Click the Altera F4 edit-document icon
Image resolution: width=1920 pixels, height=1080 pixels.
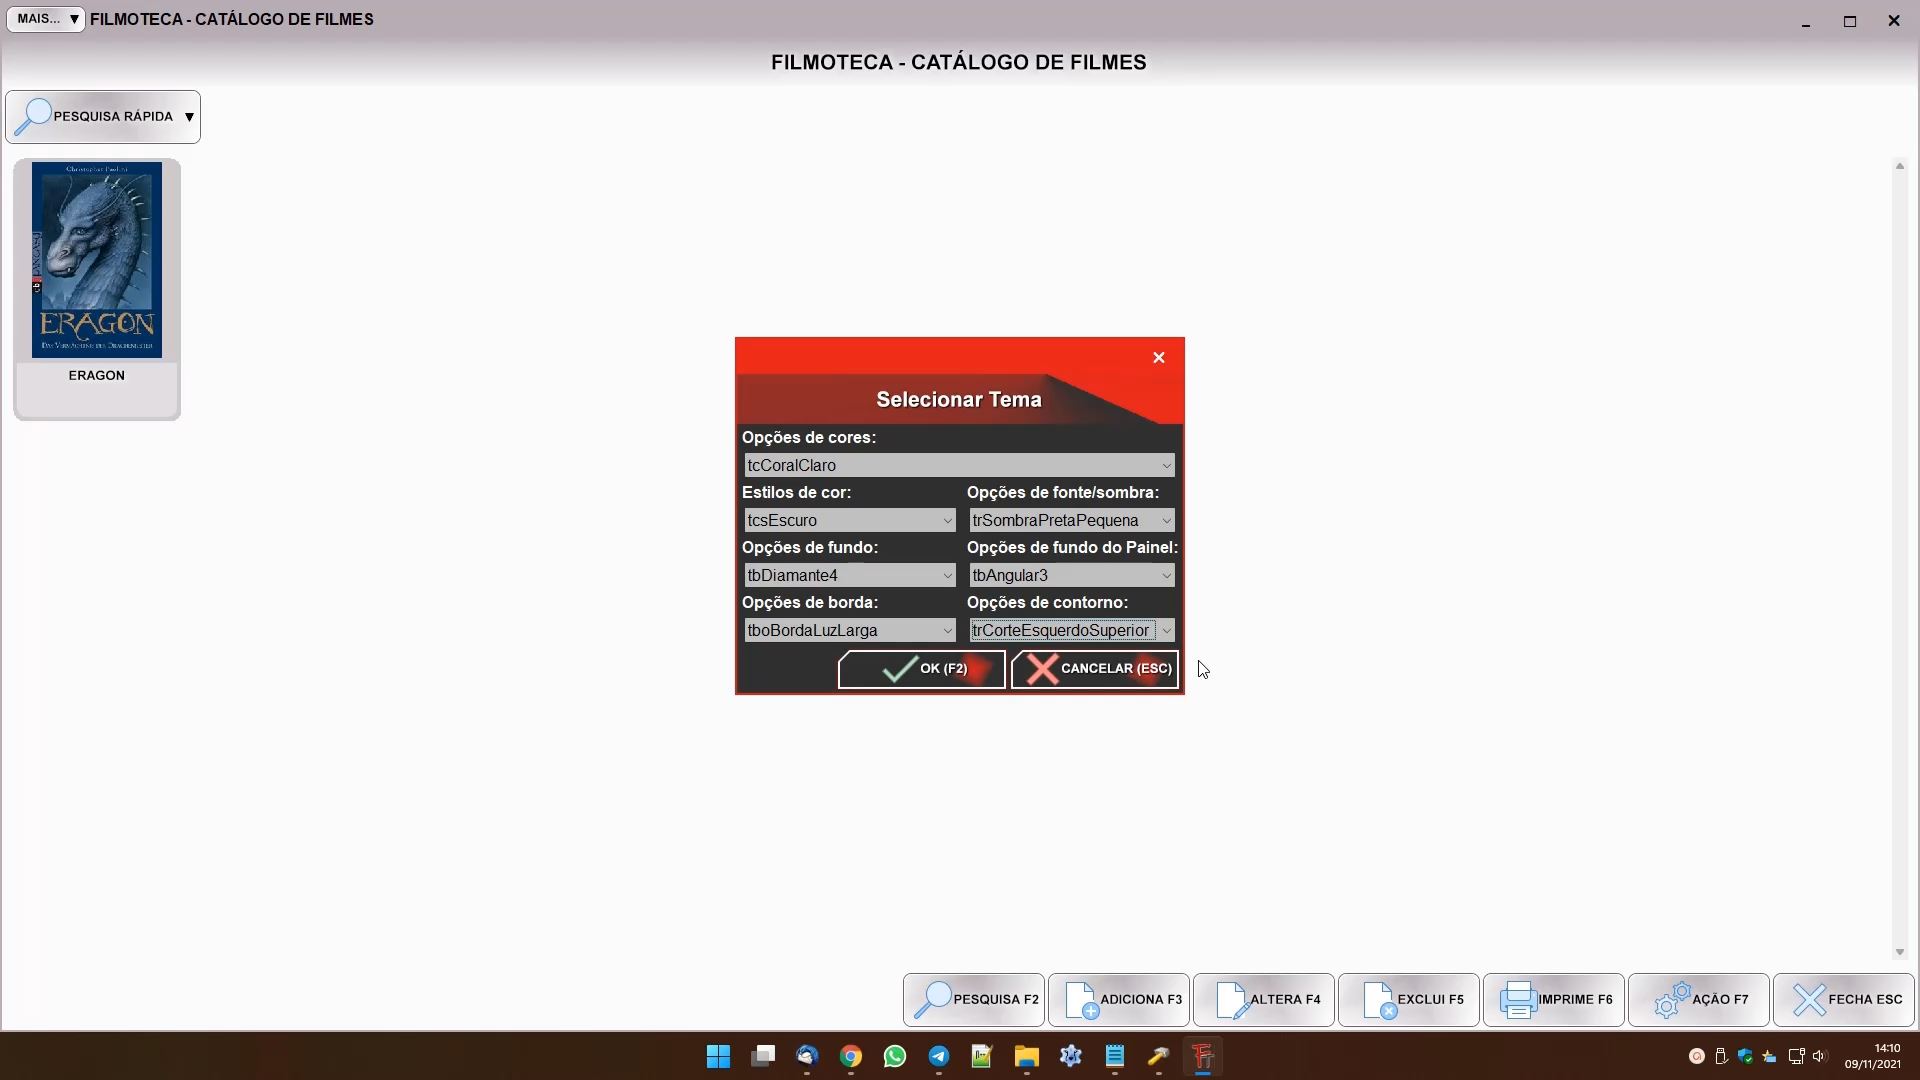[1231, 999]
